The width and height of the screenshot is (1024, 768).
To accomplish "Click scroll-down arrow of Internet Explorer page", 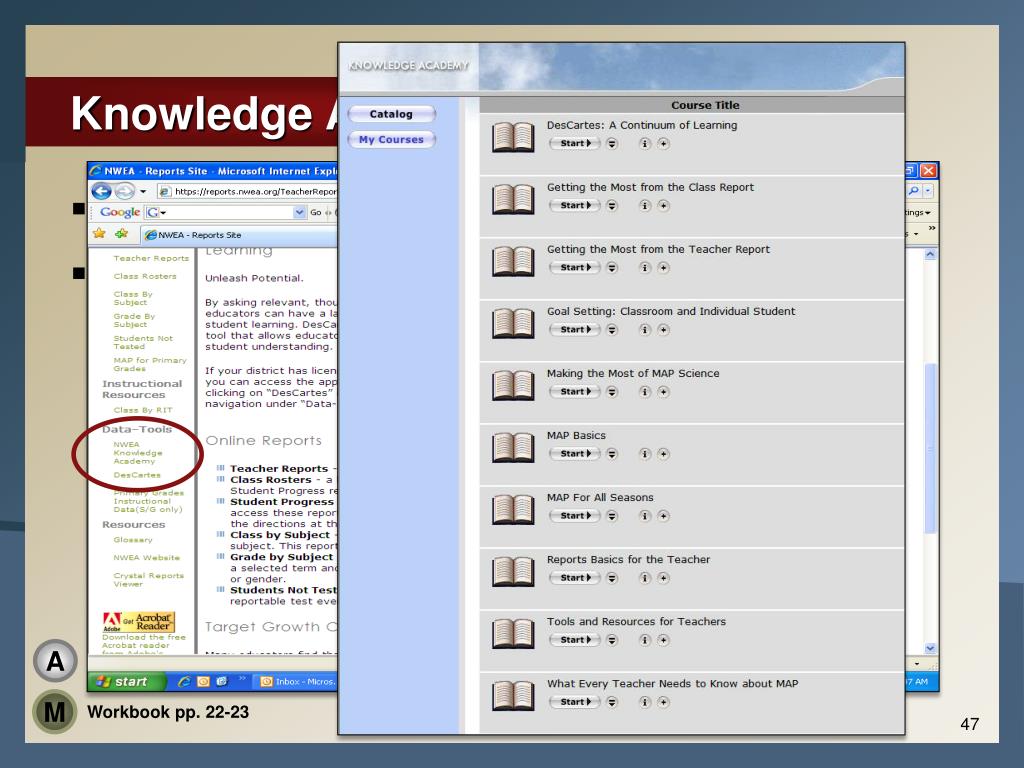I will (930, 648).
